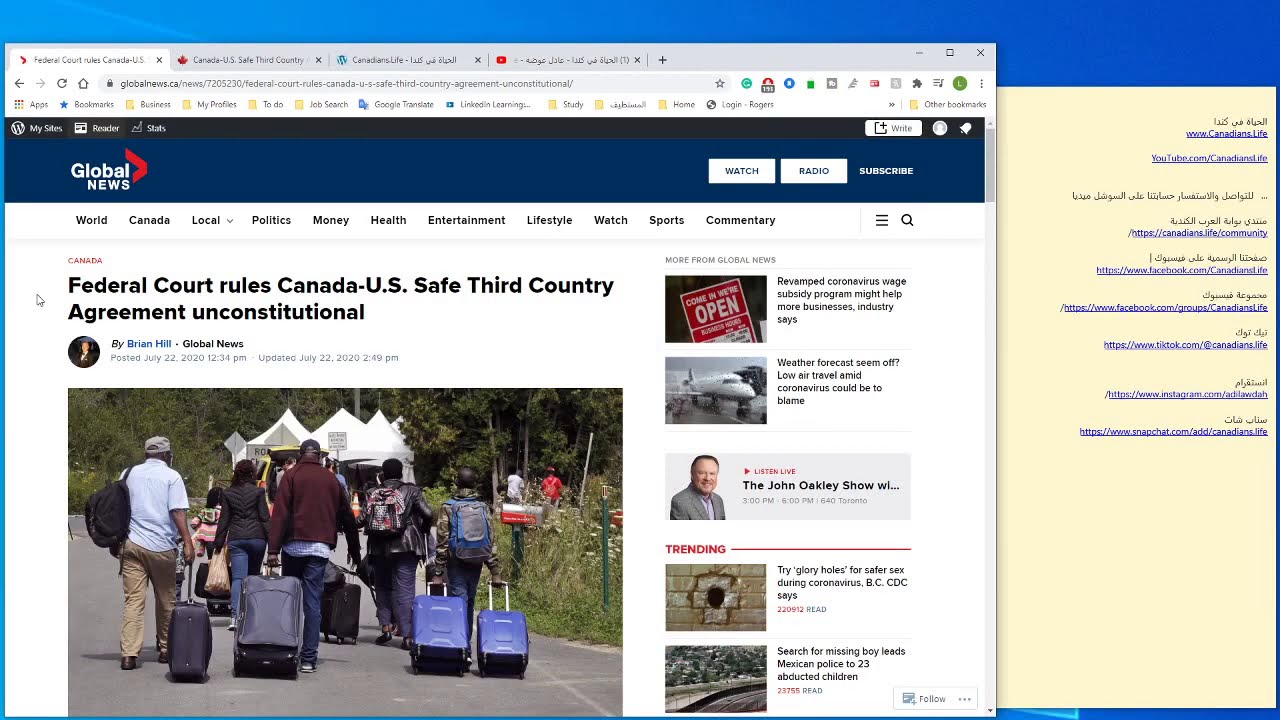Screen dimensions: 1280x720
Task: Open the hamburger menu icon beside search
Action: [881, 220]
